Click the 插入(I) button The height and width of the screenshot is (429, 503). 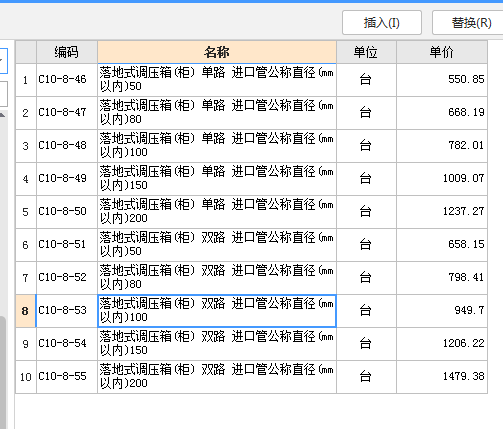point(382,23)
